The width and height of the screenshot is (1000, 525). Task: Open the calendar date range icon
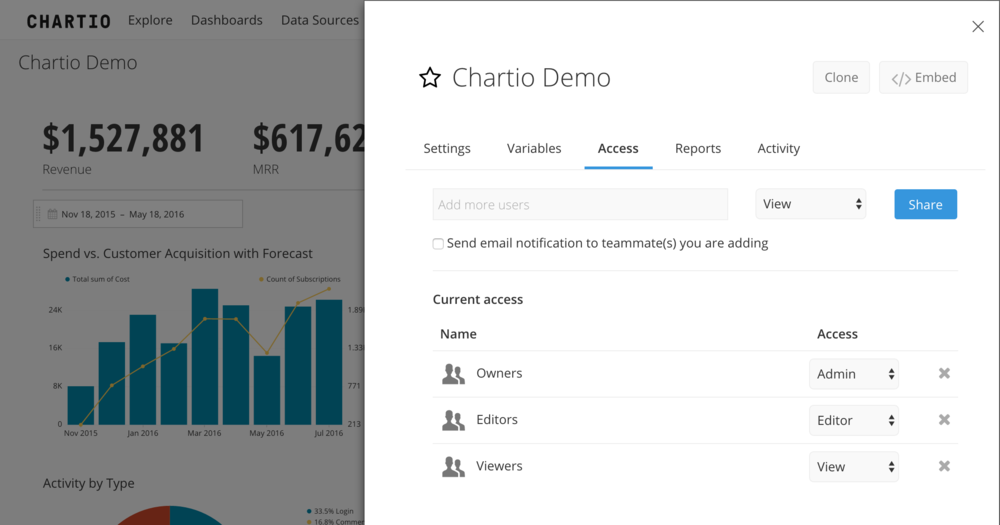point(52,214)
